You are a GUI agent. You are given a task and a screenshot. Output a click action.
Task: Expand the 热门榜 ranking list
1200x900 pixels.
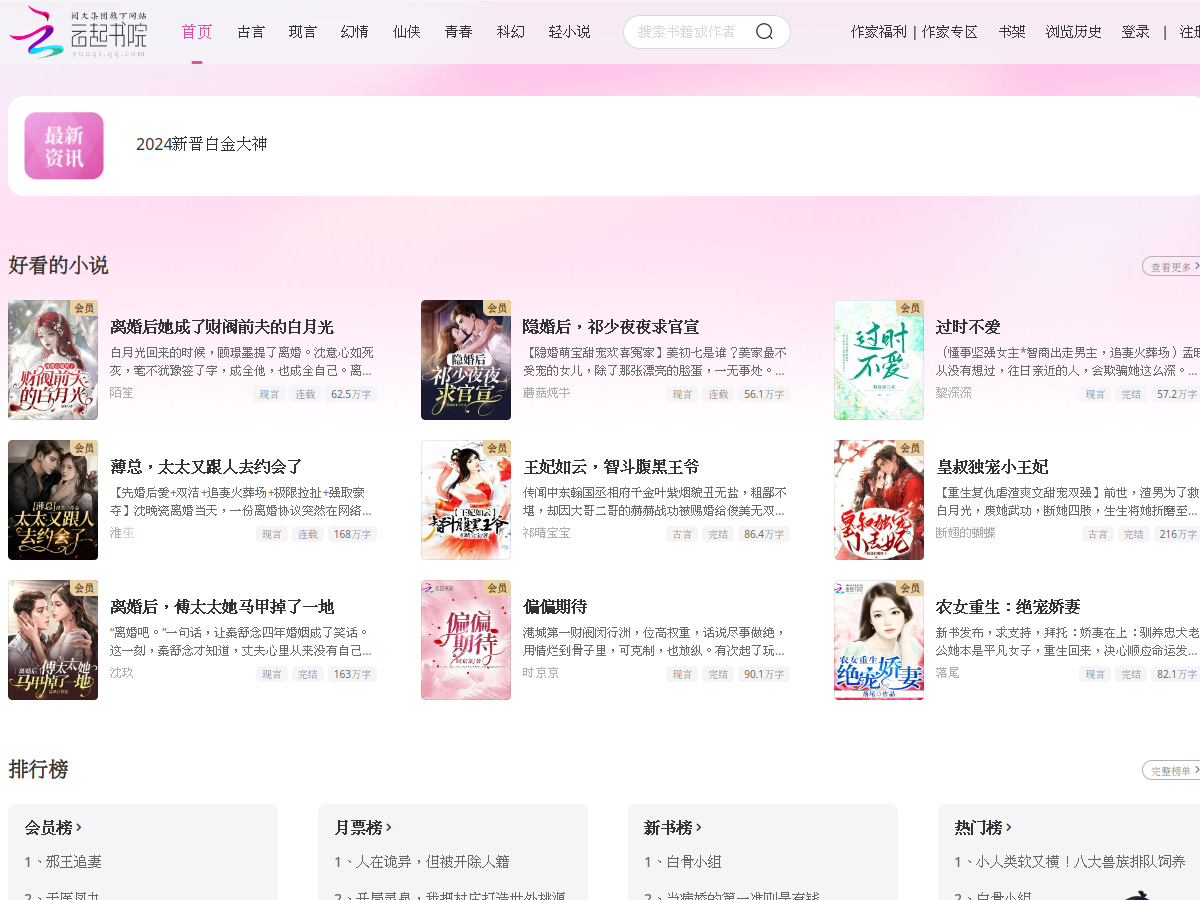tap(983, 828)
